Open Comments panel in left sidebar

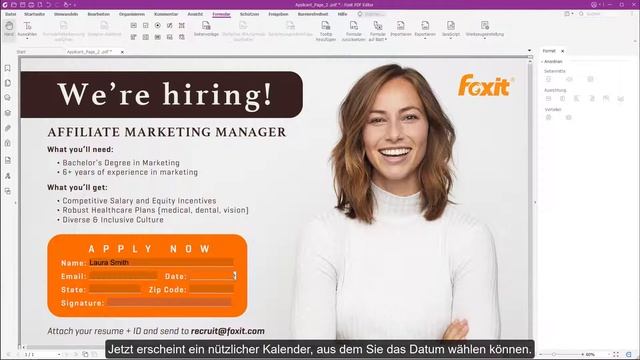tap(8, 98)
